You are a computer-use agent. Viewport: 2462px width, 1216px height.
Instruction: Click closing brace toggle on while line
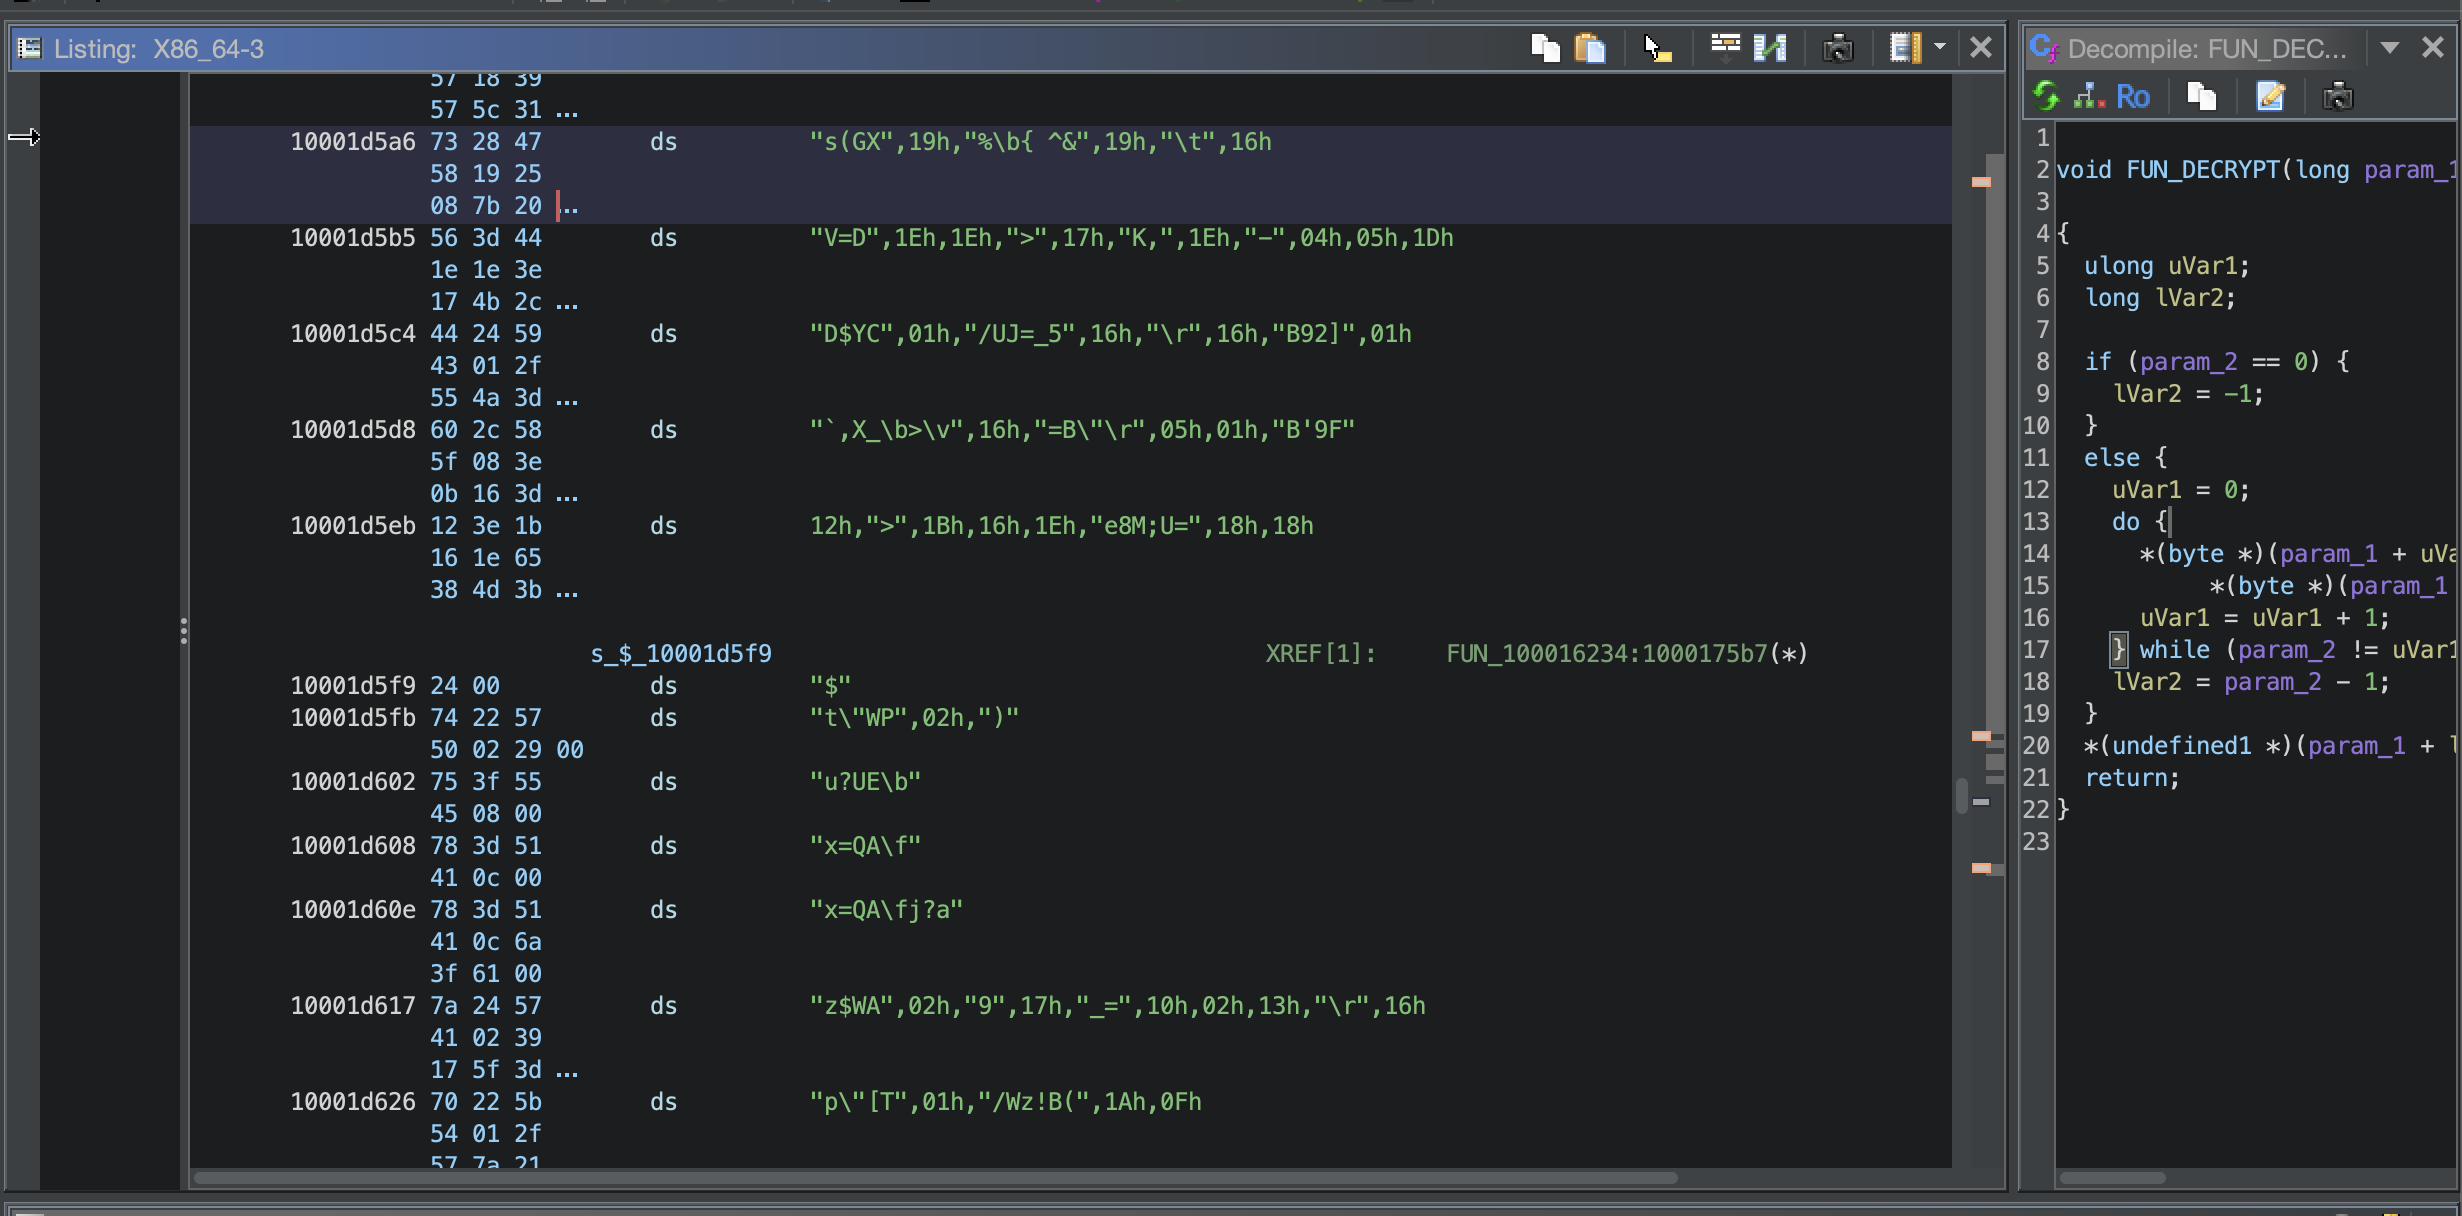pos(2118,650)
